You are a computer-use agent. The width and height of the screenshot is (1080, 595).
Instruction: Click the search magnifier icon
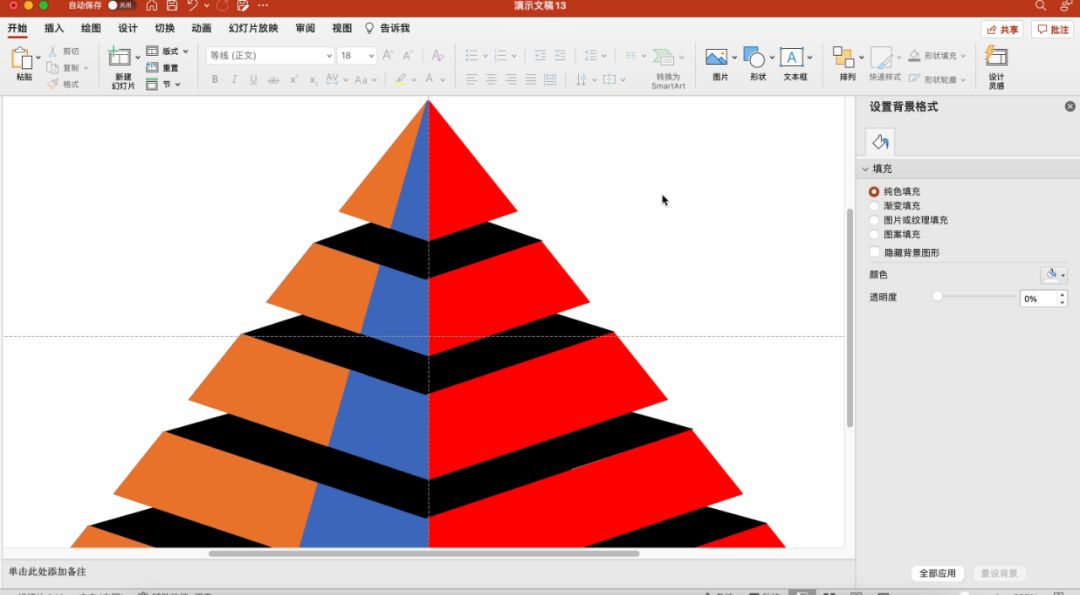1040,6
